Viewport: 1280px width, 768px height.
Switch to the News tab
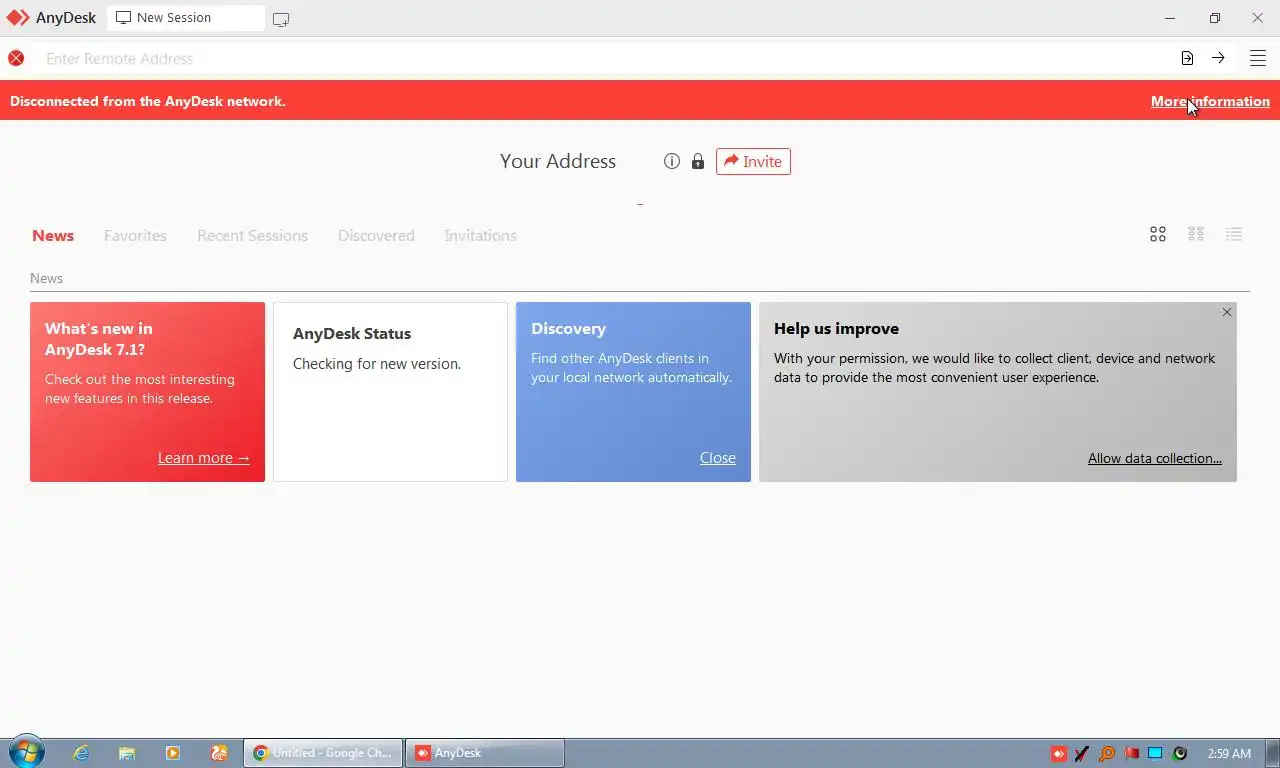[53, 236]
